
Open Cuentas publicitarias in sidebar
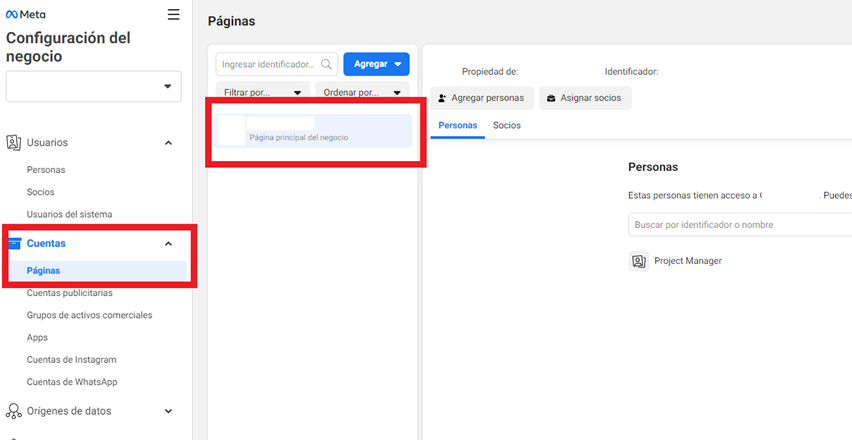(70, 293)
